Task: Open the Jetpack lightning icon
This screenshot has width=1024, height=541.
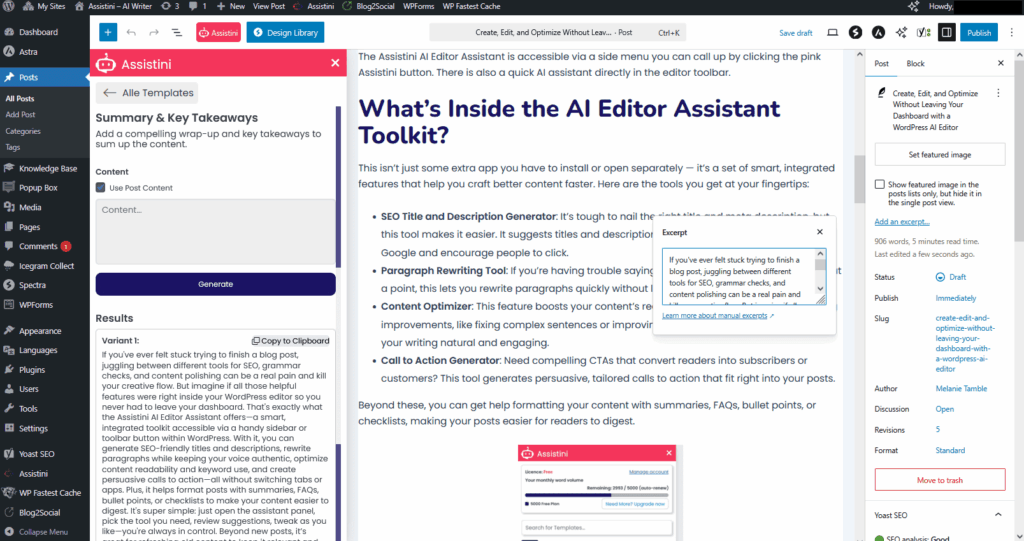Action: (x=855, y=32)
